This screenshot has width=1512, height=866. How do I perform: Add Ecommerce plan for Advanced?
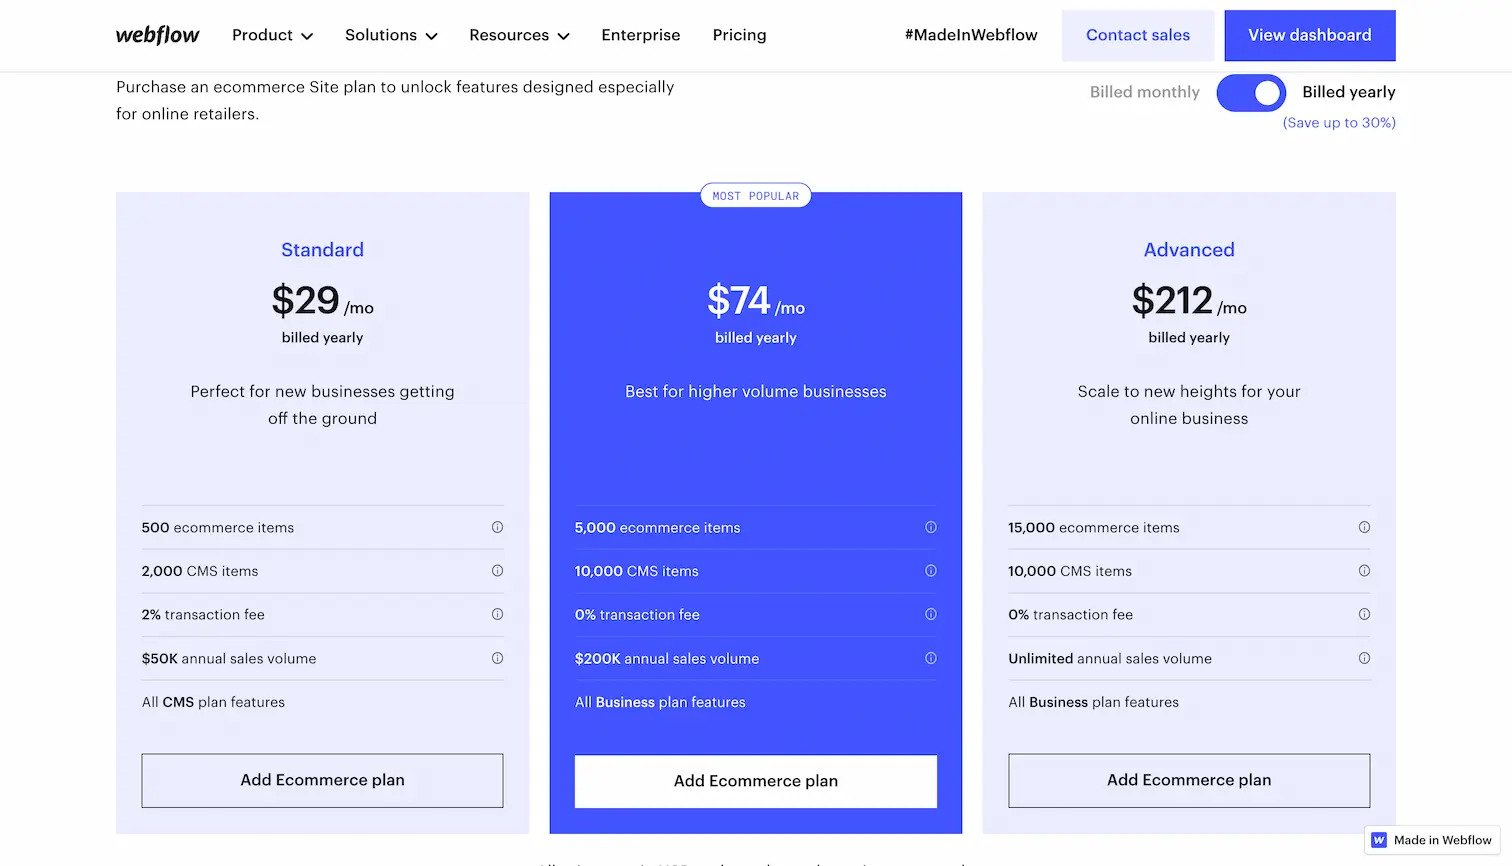(x=1189, y=780)
